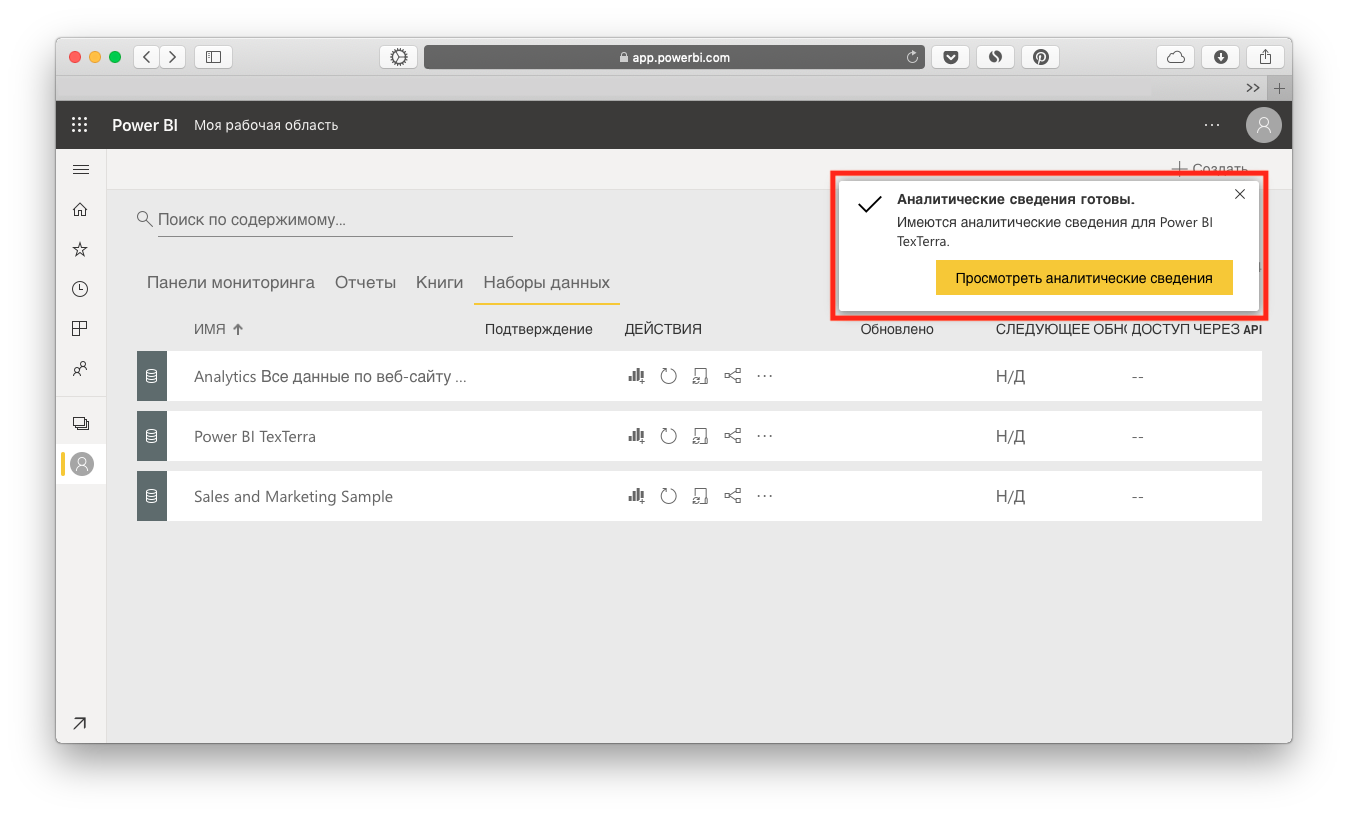This screenshot has width=1348, height=817.
Task: Go back in the Safari browser
Action: pyautogui.click(x=147, y=57)
